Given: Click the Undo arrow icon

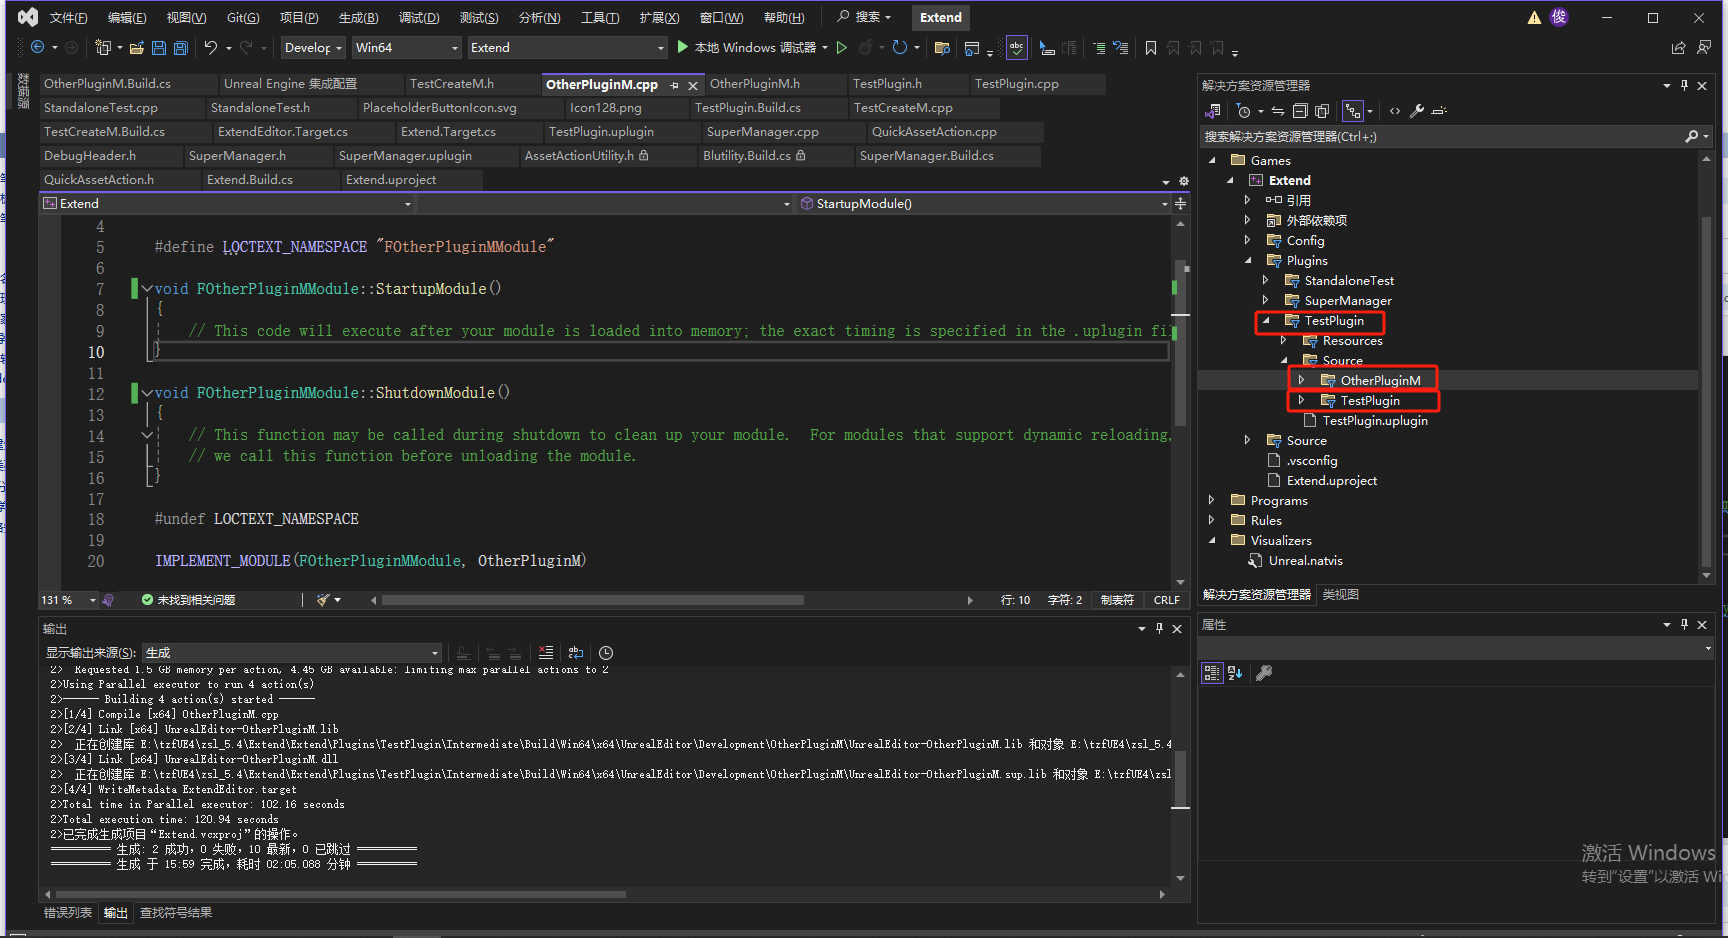Looking at the screenshot, I should (210, 48).
